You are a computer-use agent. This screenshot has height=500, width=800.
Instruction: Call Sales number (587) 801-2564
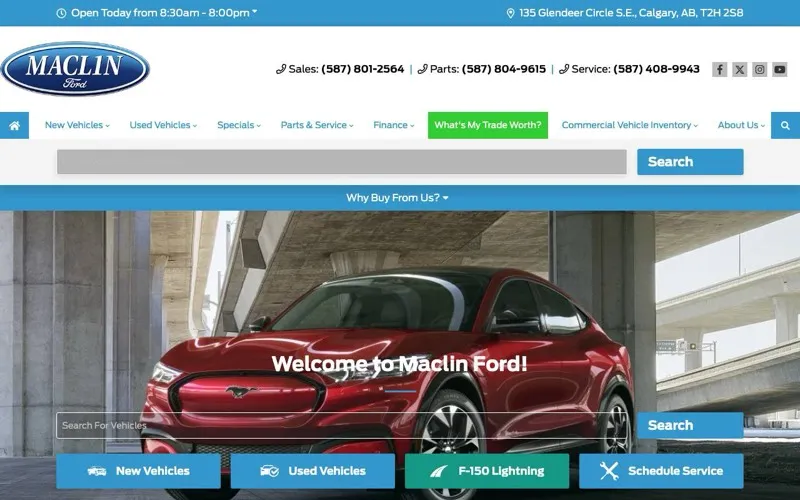(x=363, y=69)
